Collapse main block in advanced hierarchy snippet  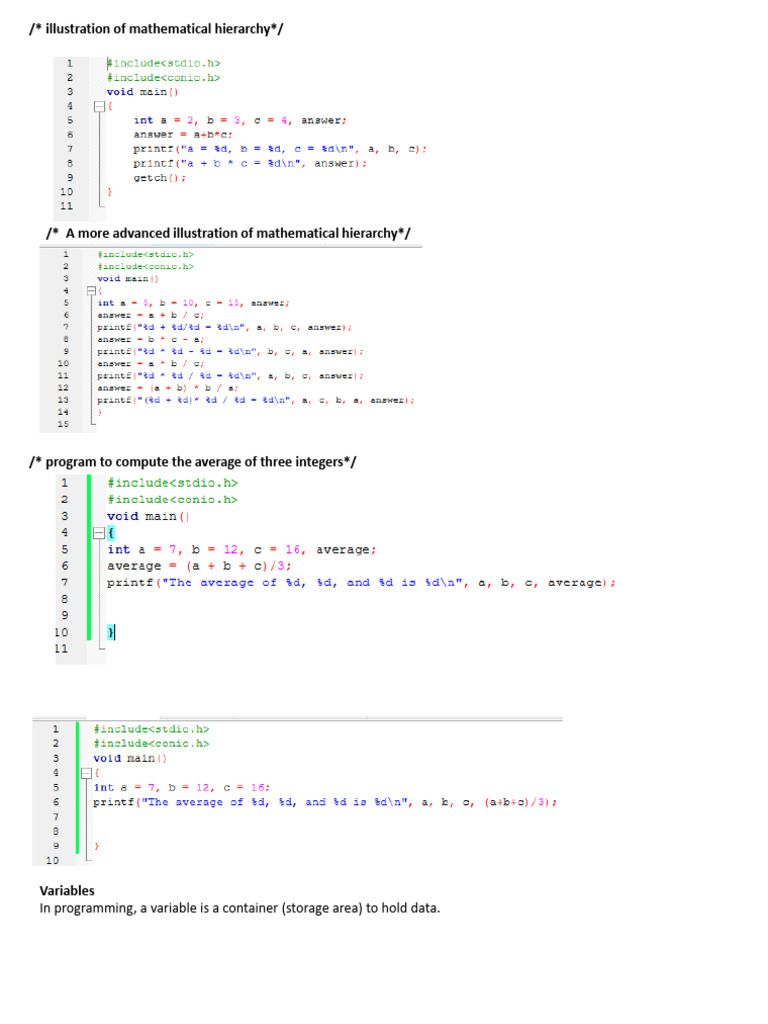click(x=91, y=290)
